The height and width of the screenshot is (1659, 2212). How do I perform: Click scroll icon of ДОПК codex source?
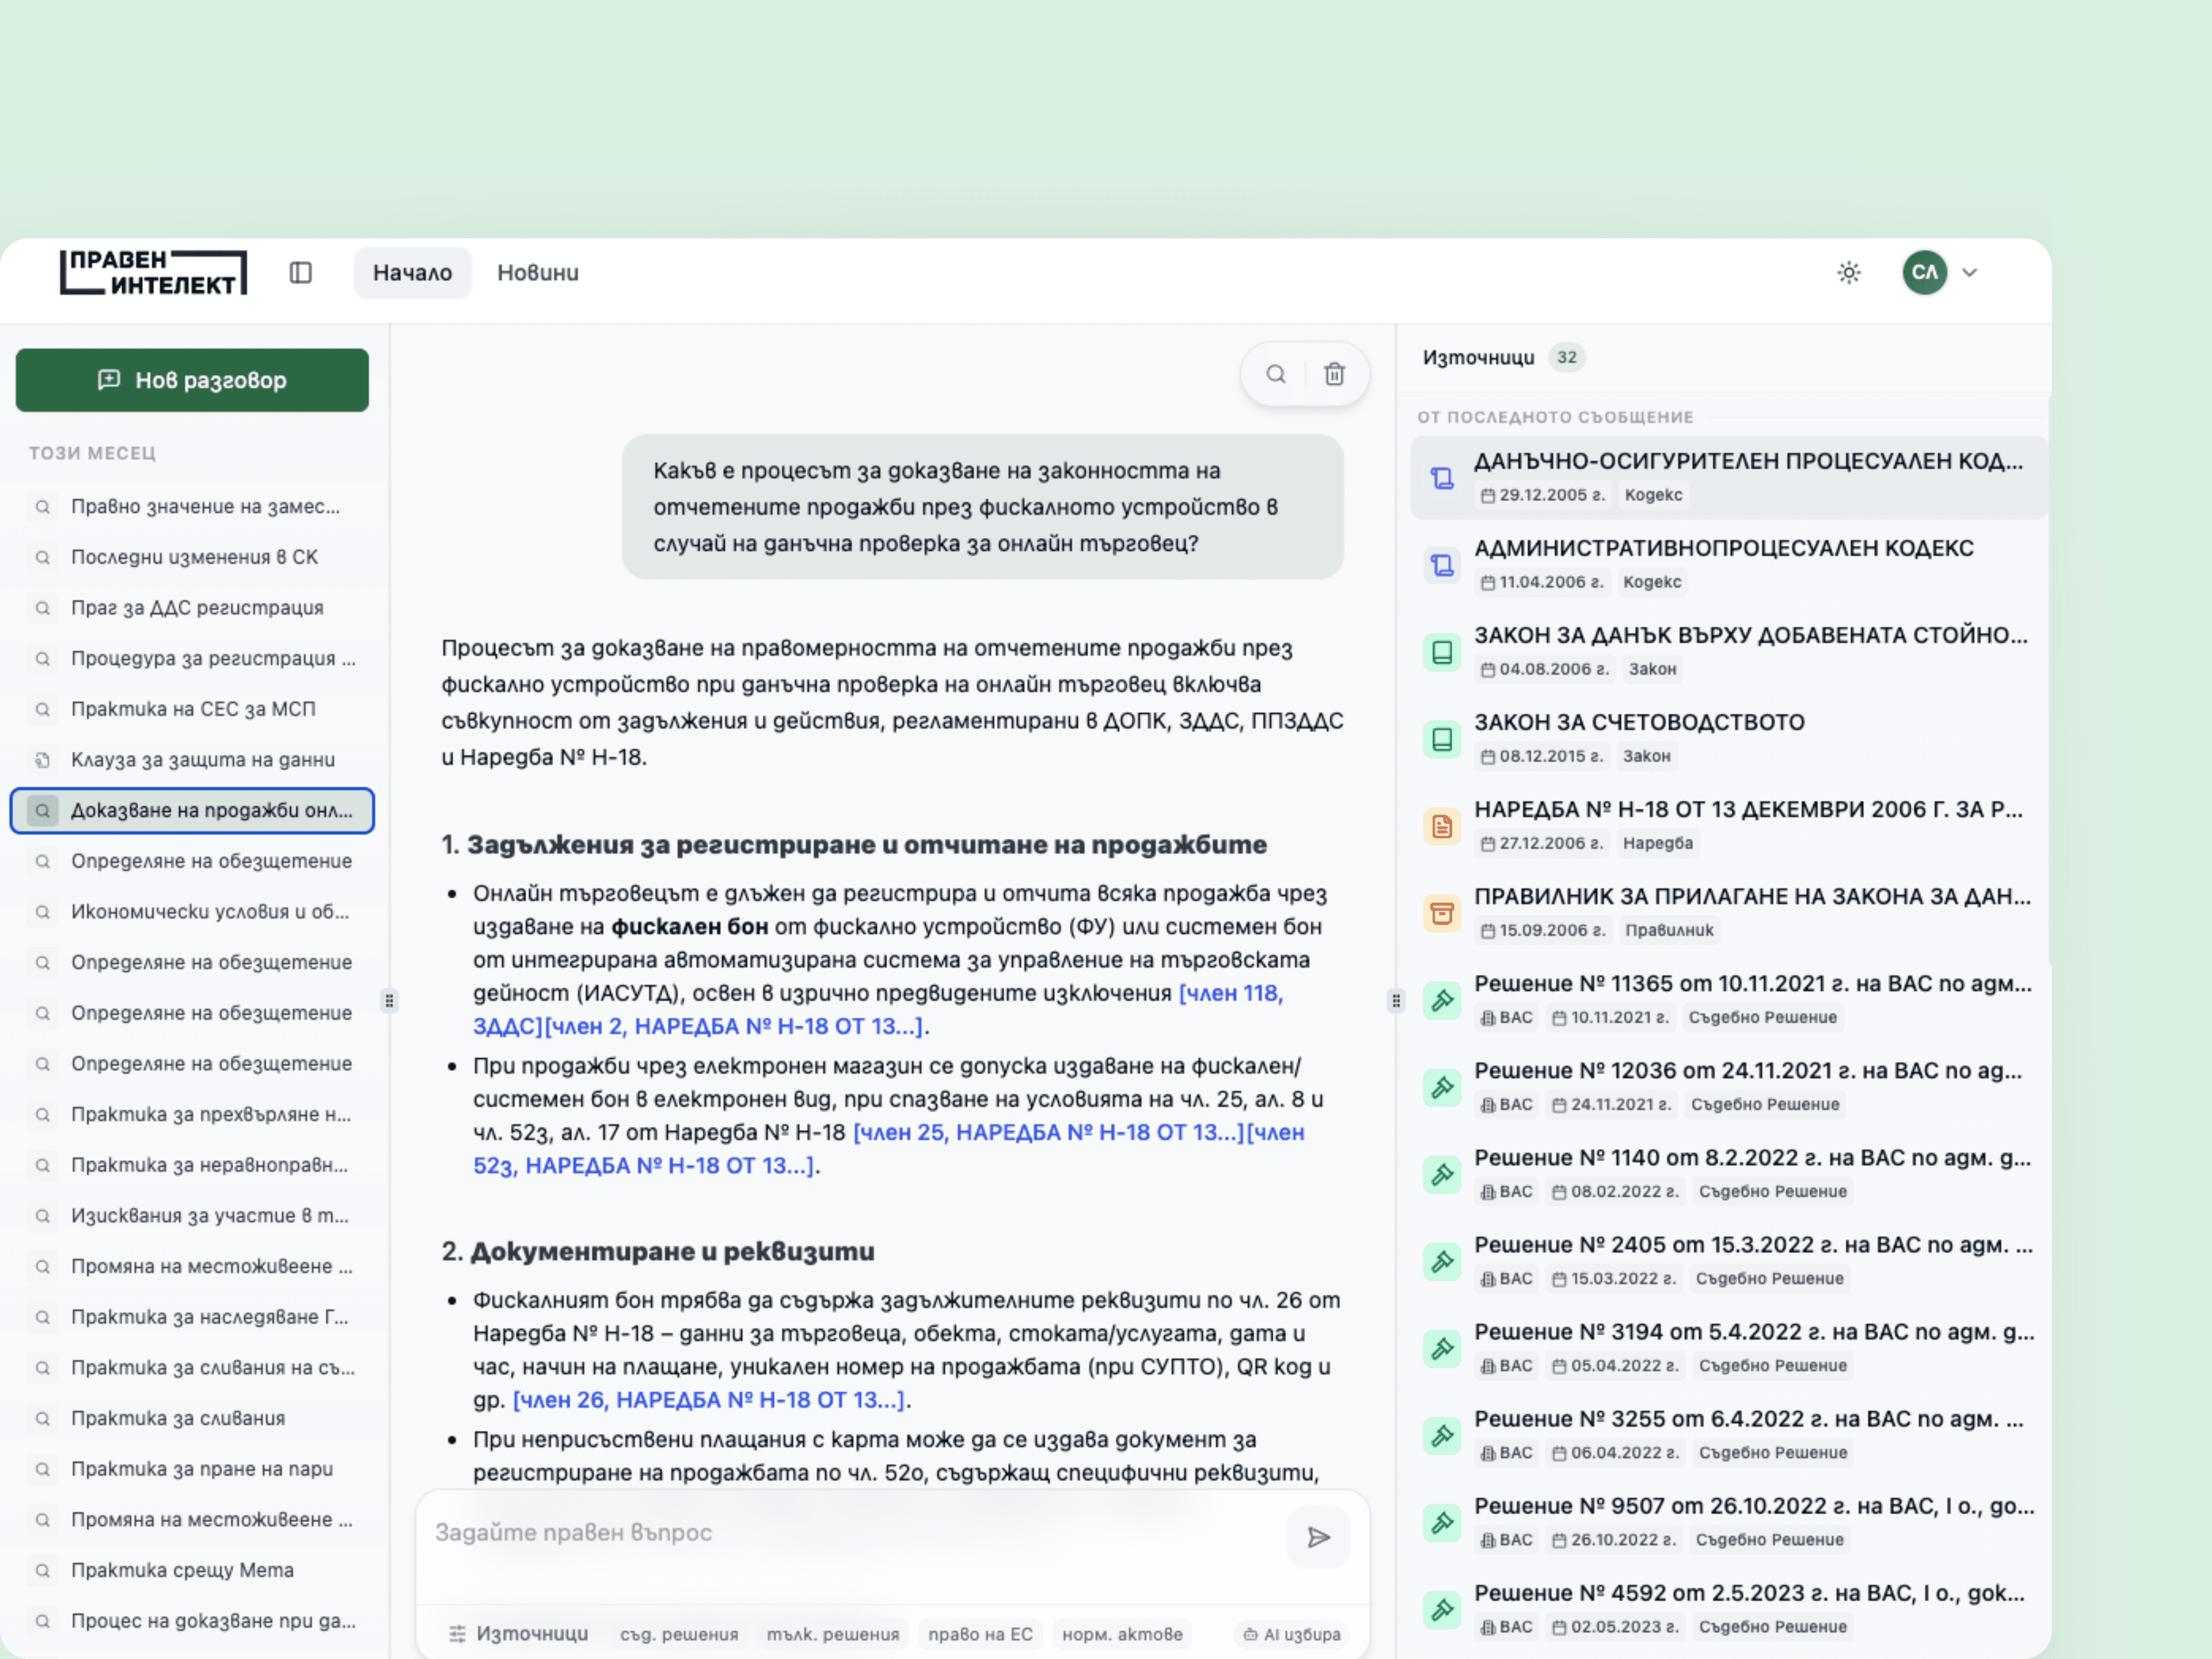1441,478
